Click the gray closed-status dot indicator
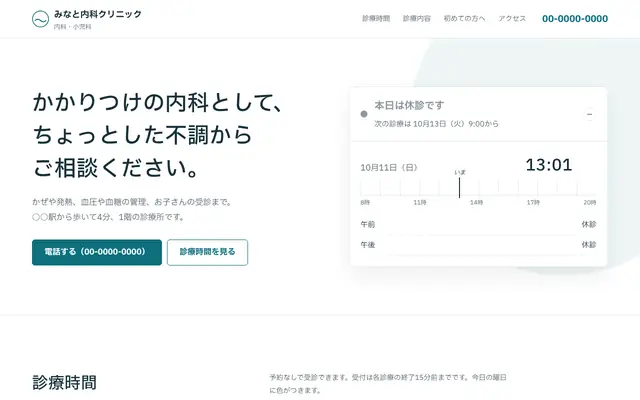 point(364,114)
